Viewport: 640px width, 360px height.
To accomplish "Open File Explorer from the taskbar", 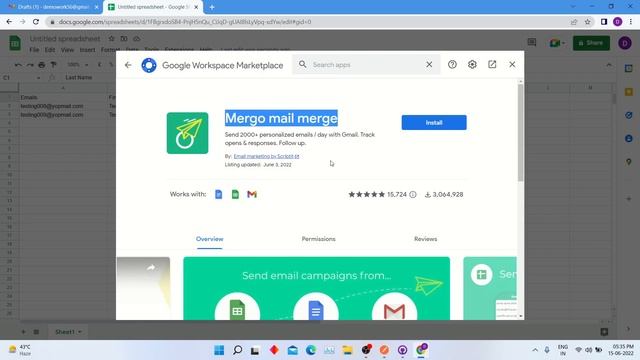I will (x=347, y=350).
